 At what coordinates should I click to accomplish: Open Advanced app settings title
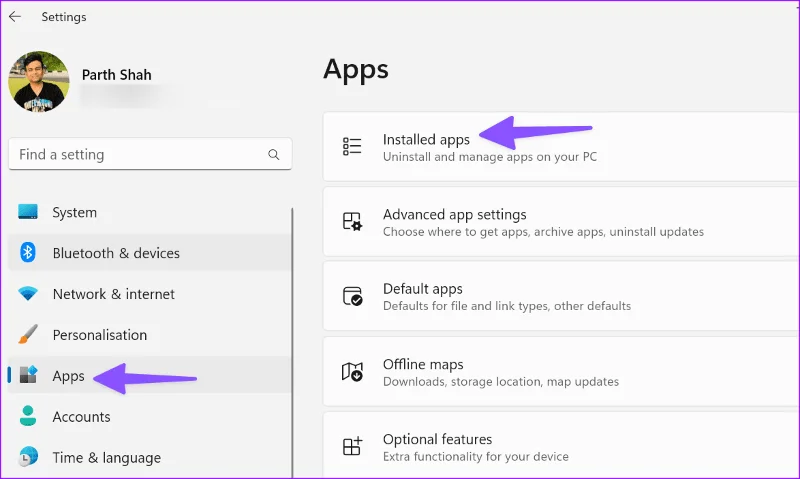[455, 214]
